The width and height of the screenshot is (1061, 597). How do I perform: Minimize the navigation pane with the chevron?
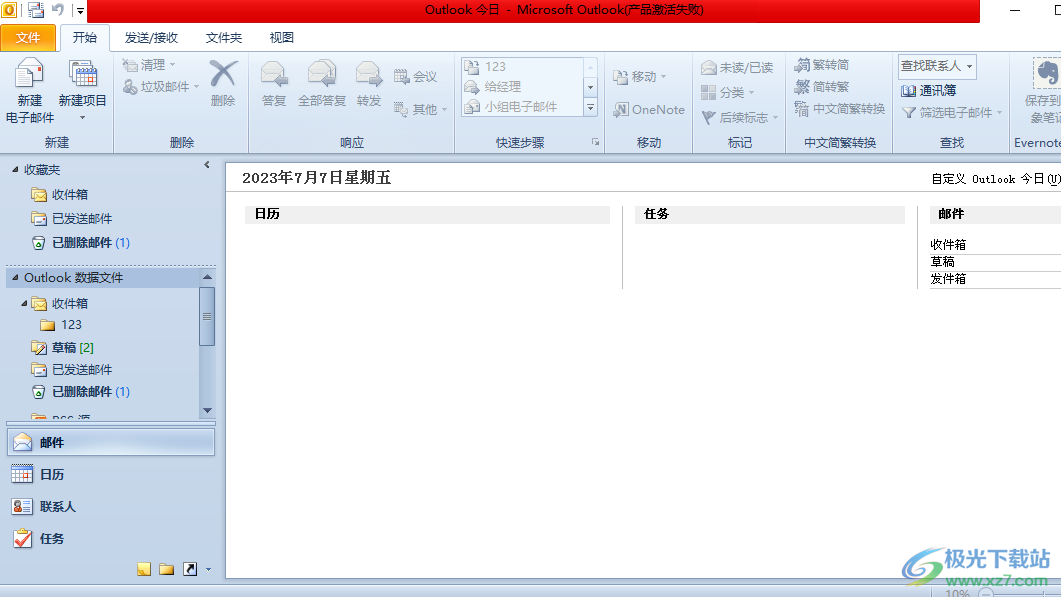(207, 164)
